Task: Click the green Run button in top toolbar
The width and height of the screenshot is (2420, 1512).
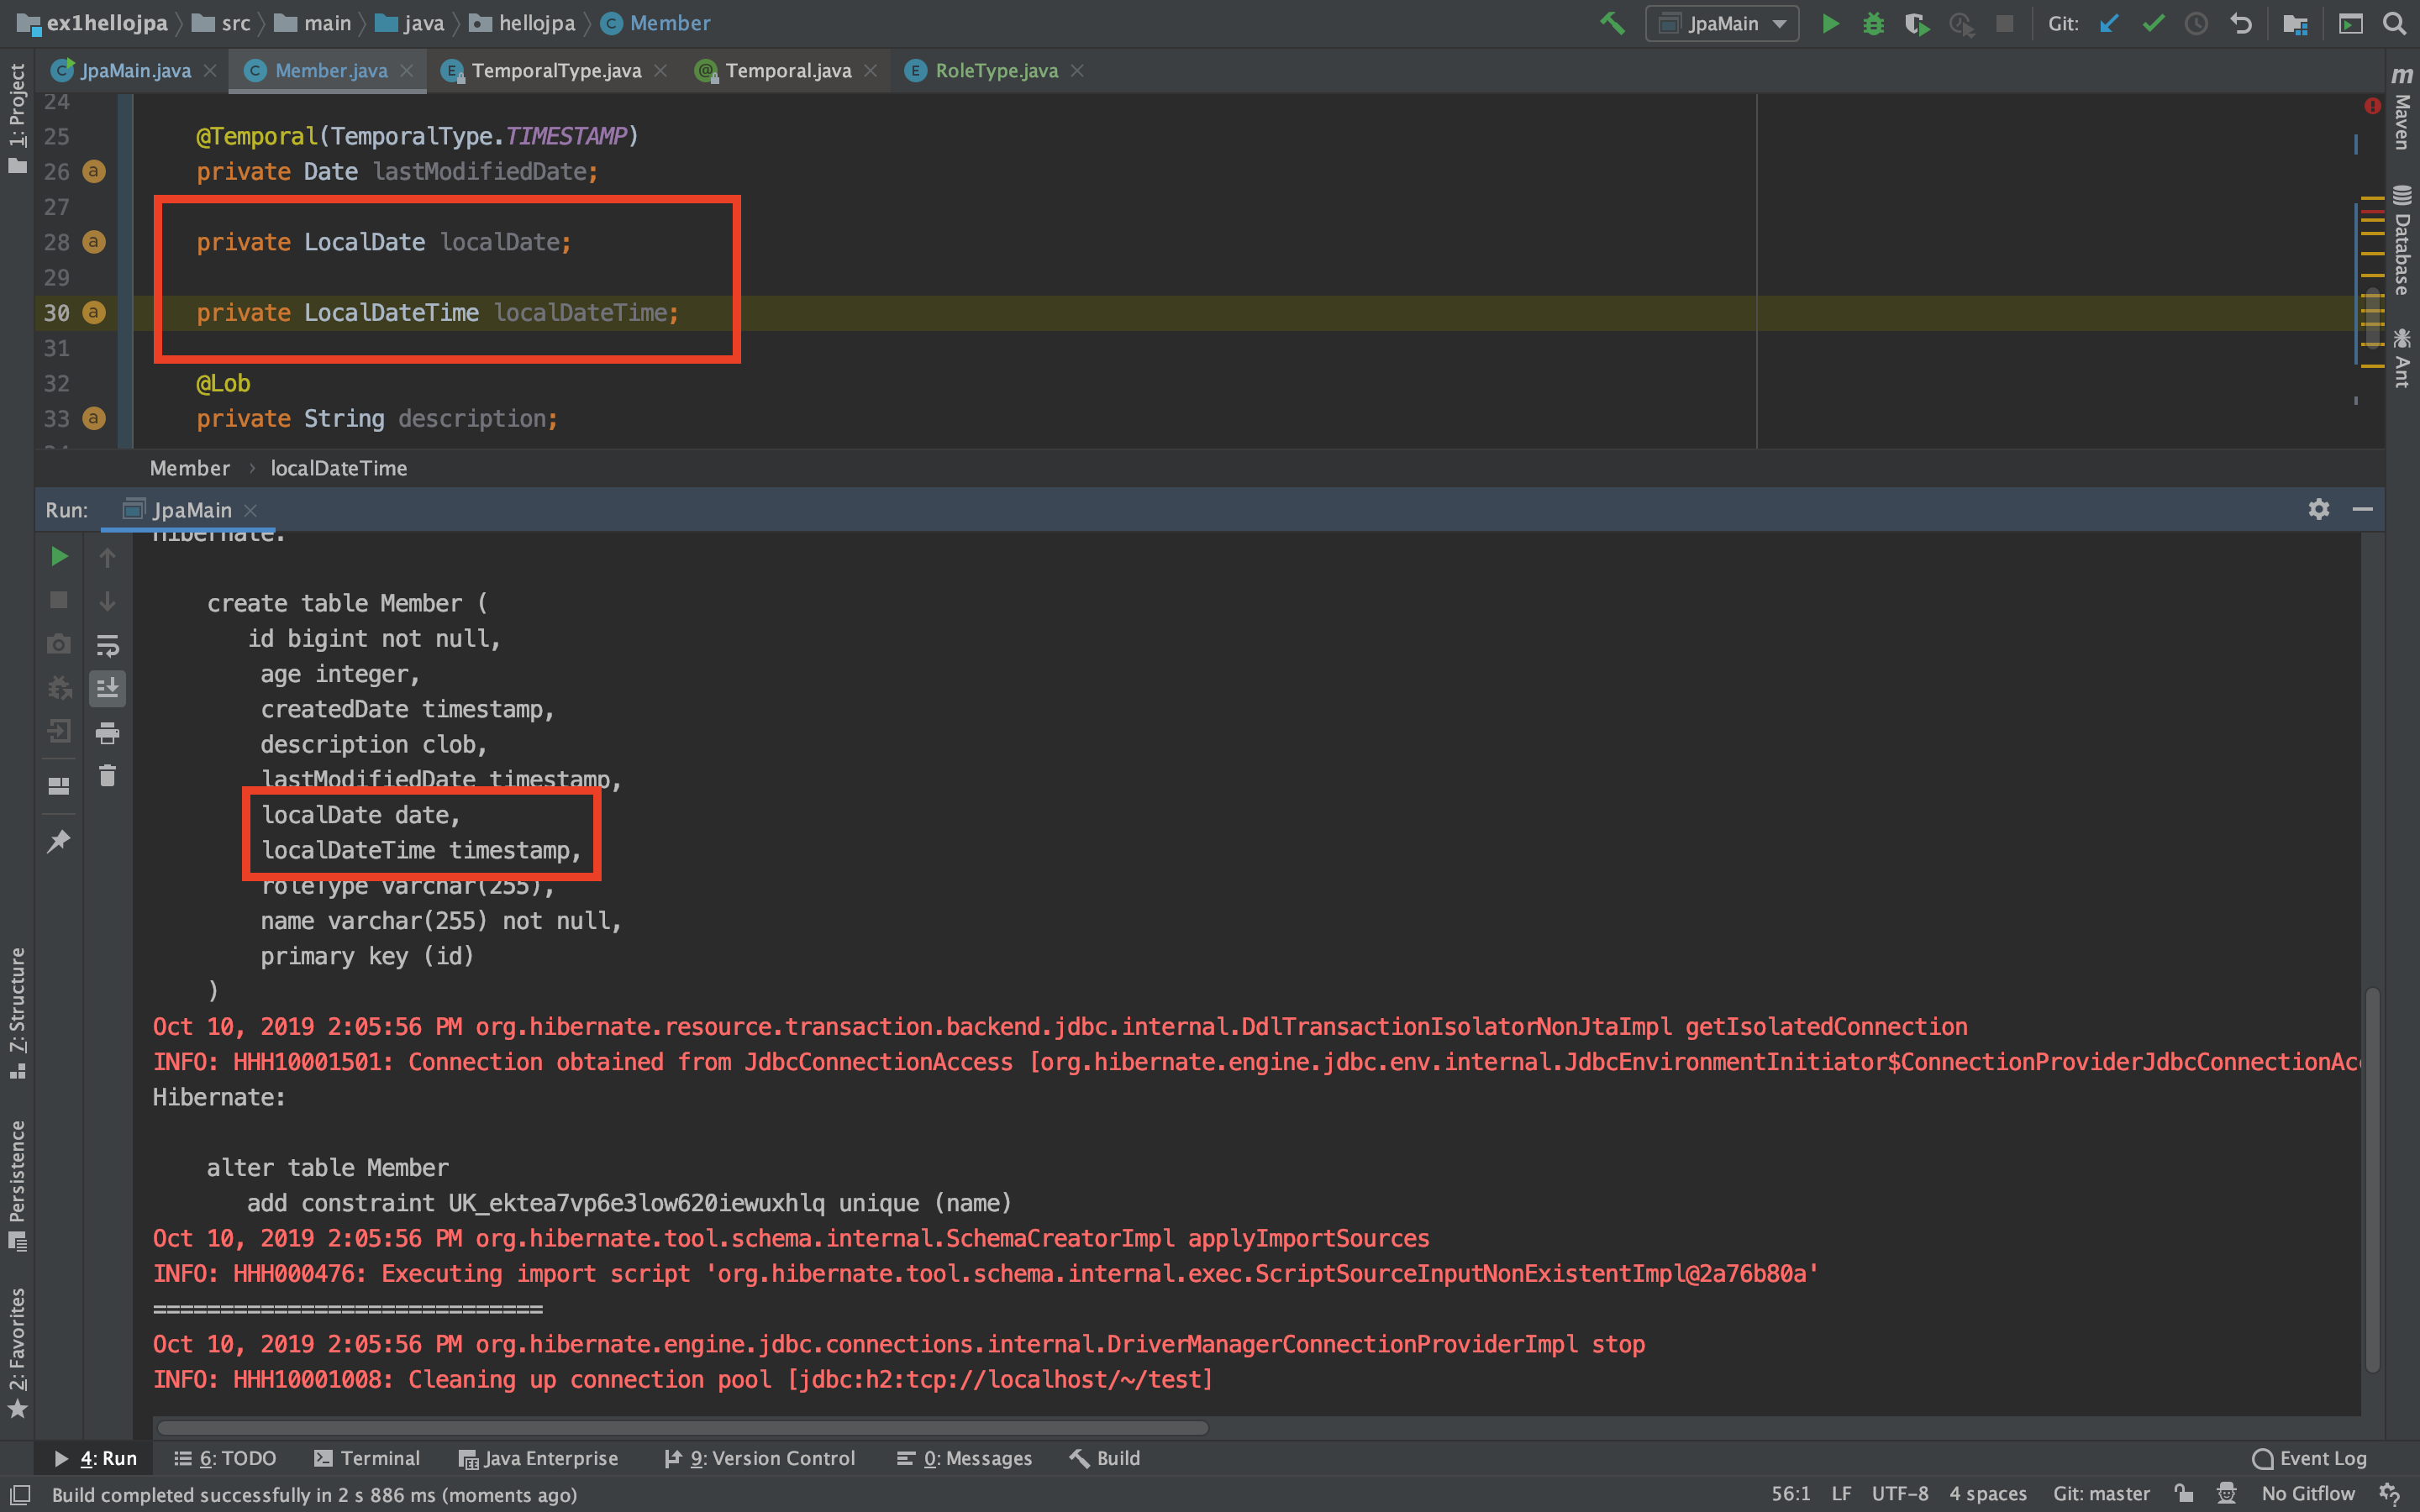Action: pyautogui.click(x=1829, y=24)
